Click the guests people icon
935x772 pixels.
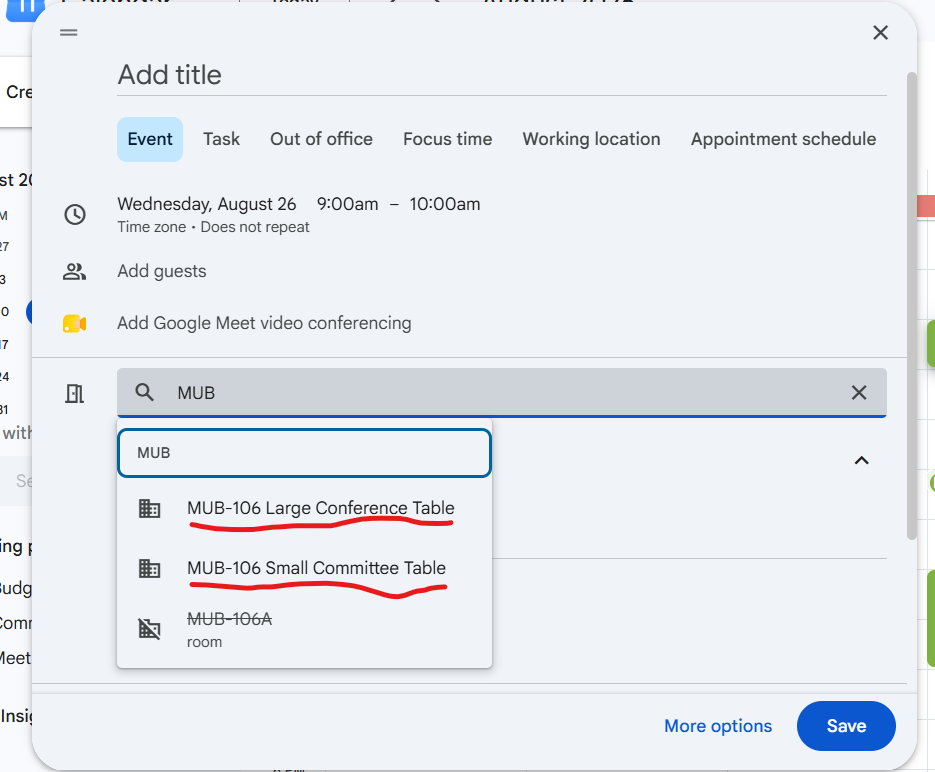[75, 271]
